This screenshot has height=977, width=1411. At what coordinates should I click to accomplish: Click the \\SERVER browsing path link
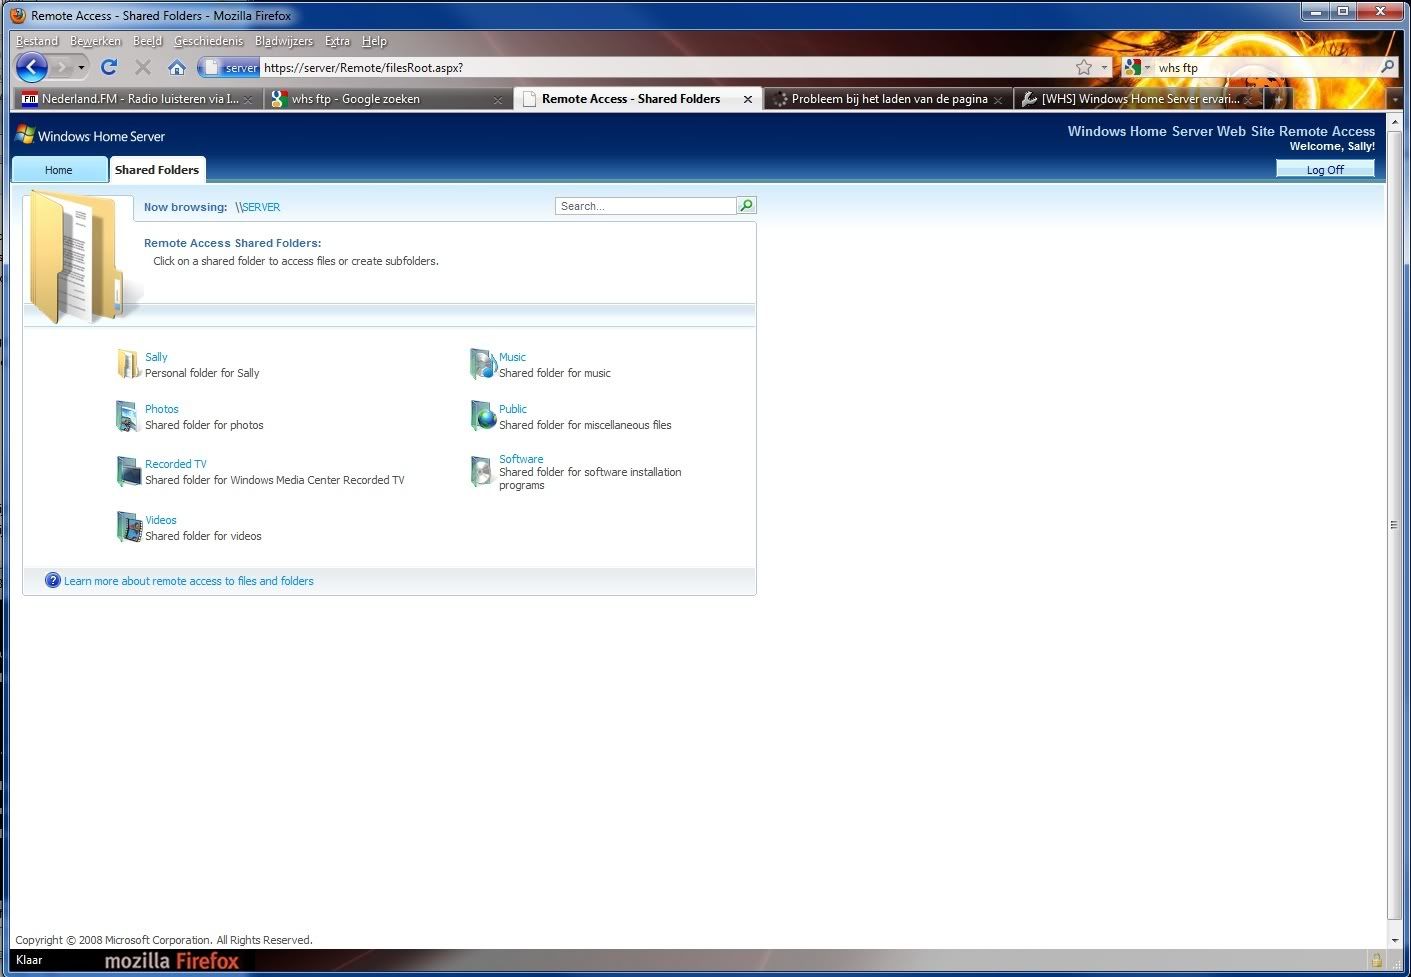tap(258, 207)
